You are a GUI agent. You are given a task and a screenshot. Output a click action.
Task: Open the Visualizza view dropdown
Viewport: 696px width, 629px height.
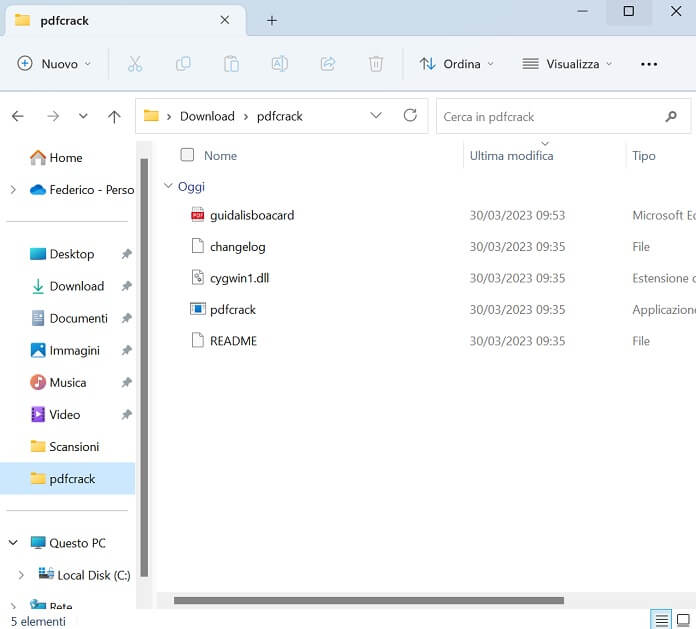(567, 64)
